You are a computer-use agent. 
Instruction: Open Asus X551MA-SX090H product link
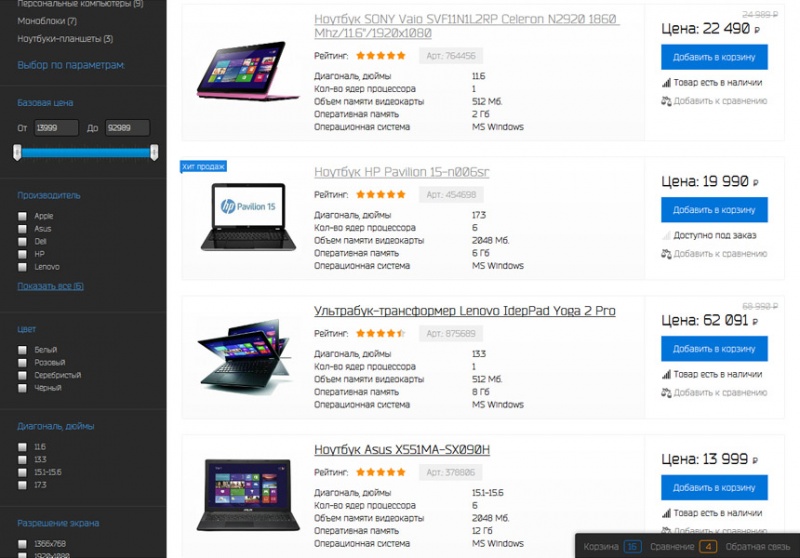point(402,449)
